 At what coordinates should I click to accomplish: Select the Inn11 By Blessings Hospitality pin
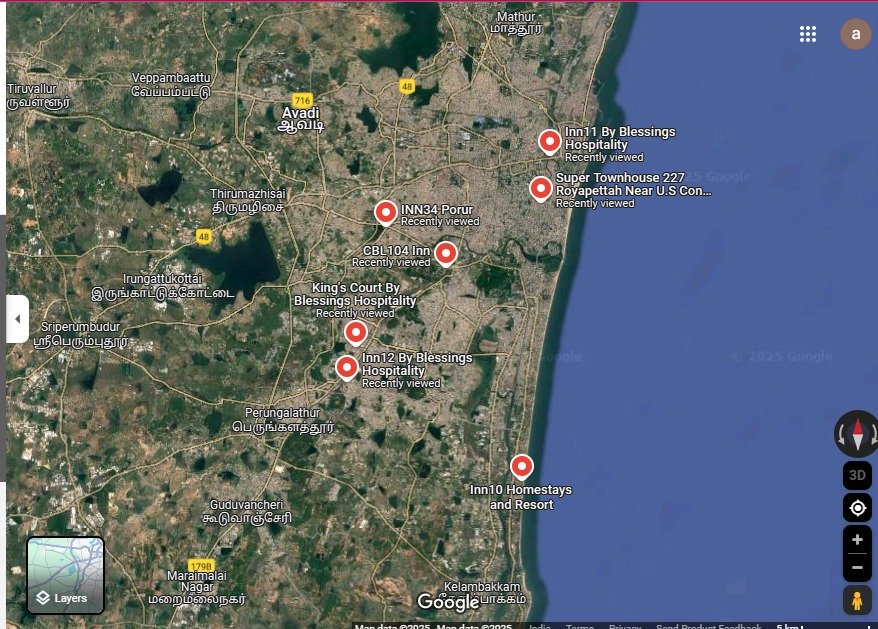click(x=550, y=141)
